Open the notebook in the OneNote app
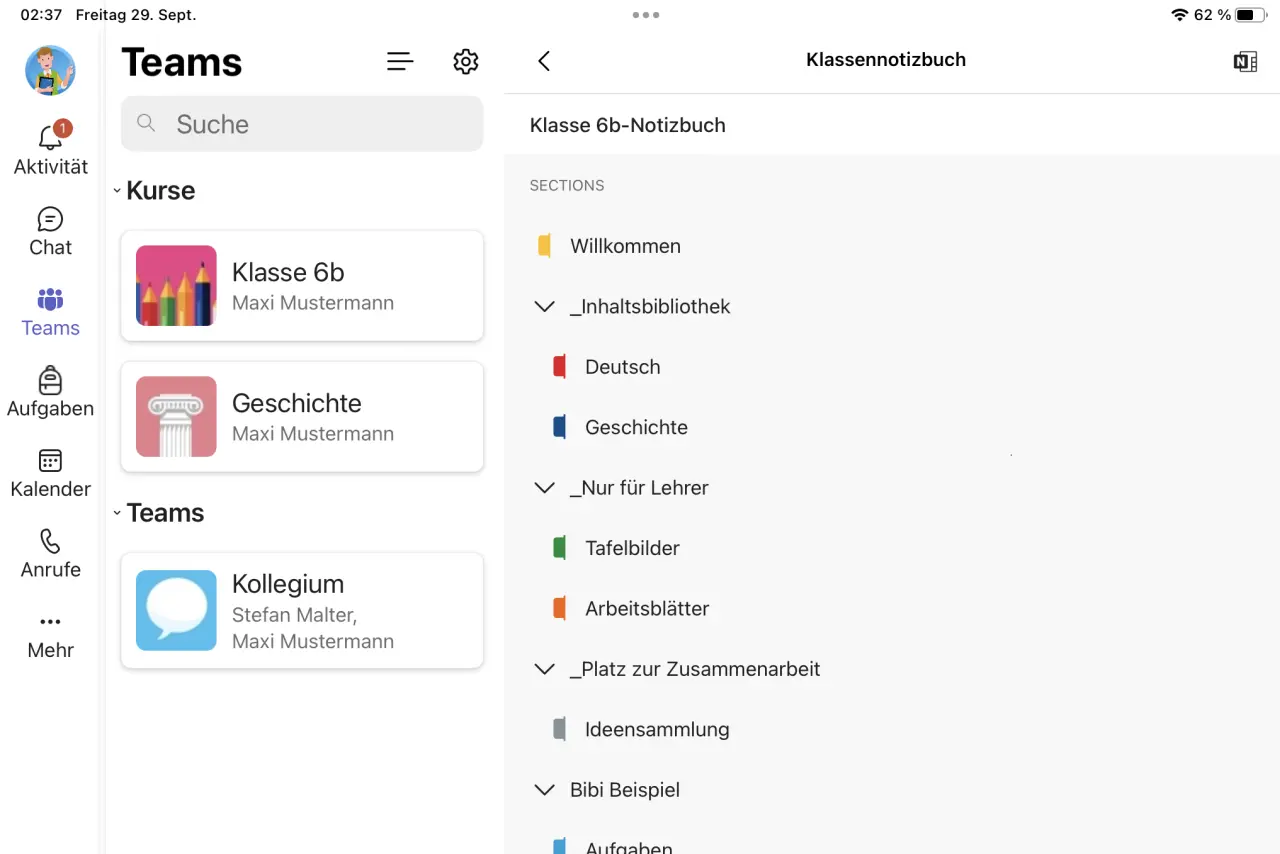This screenshot has width=1280, height=854. tap(1244, 61)
